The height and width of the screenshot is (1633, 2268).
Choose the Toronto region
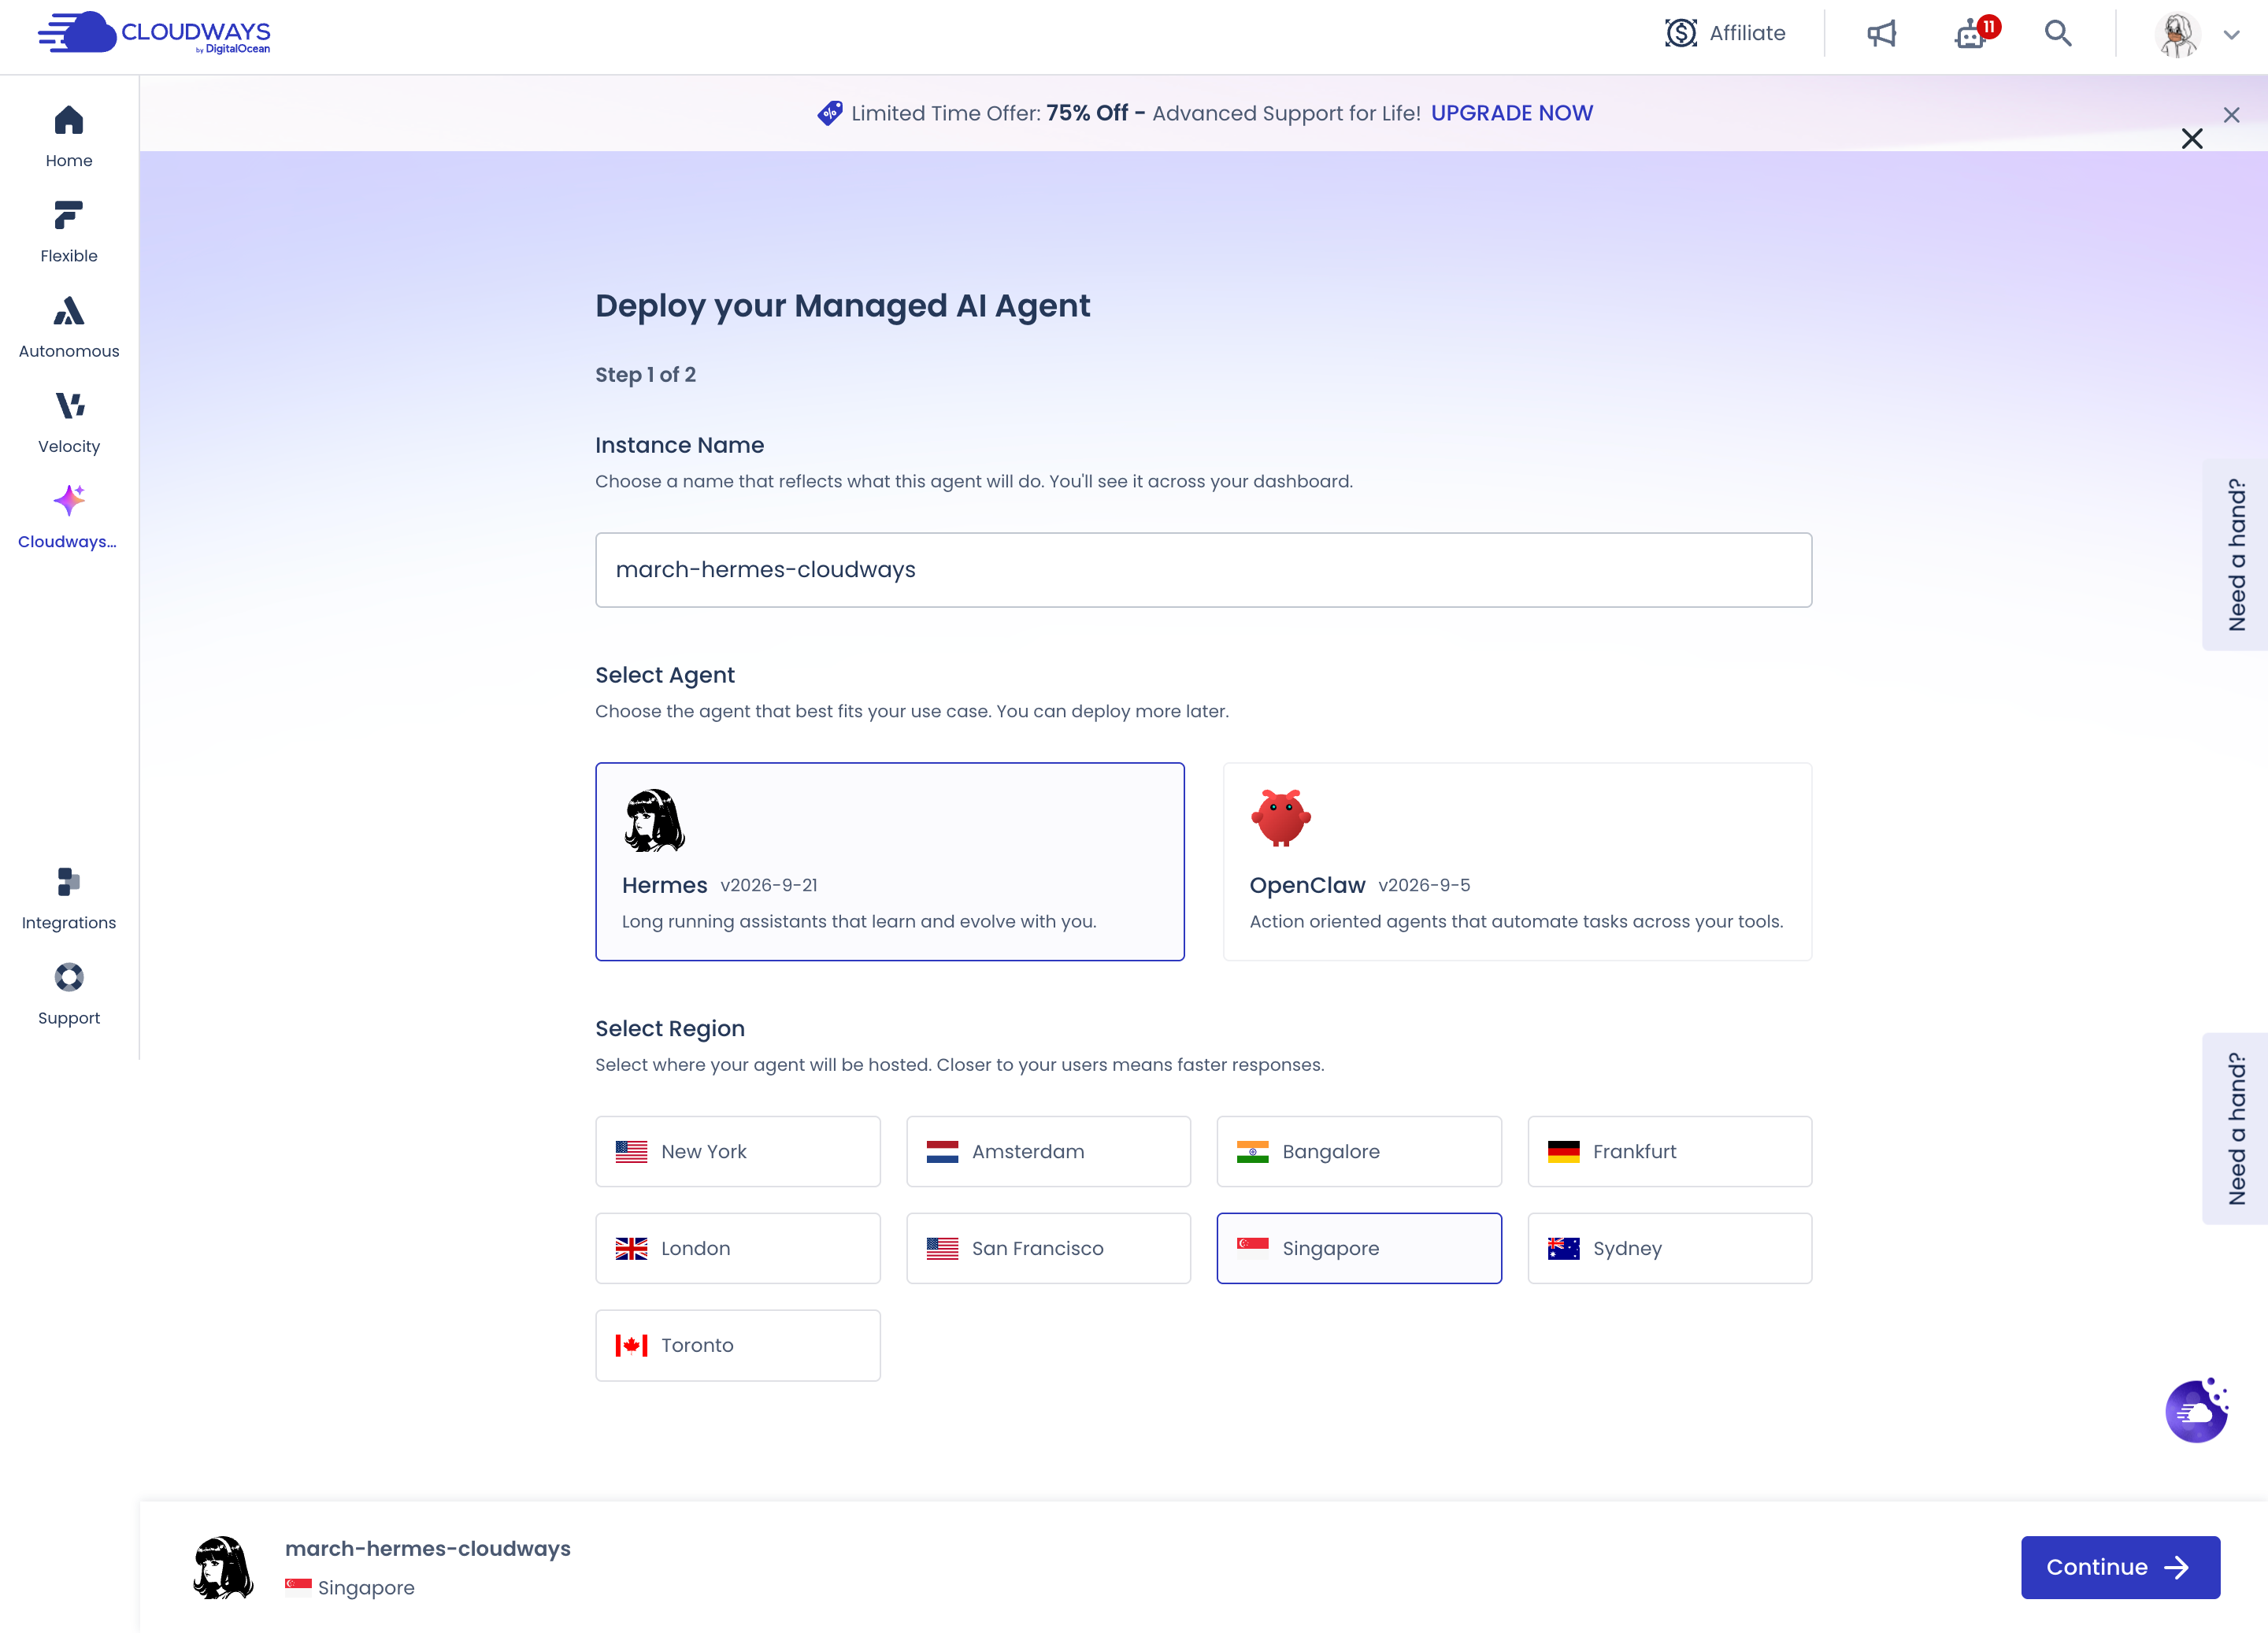click(737, 1345)
